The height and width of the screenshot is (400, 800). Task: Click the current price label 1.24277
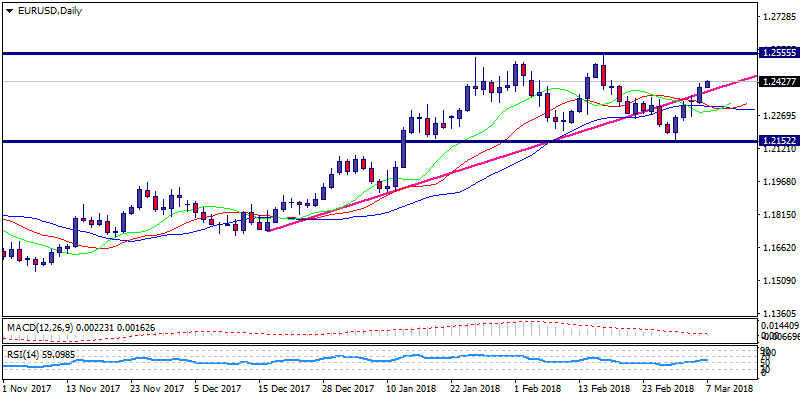click(x=777, y=82)
